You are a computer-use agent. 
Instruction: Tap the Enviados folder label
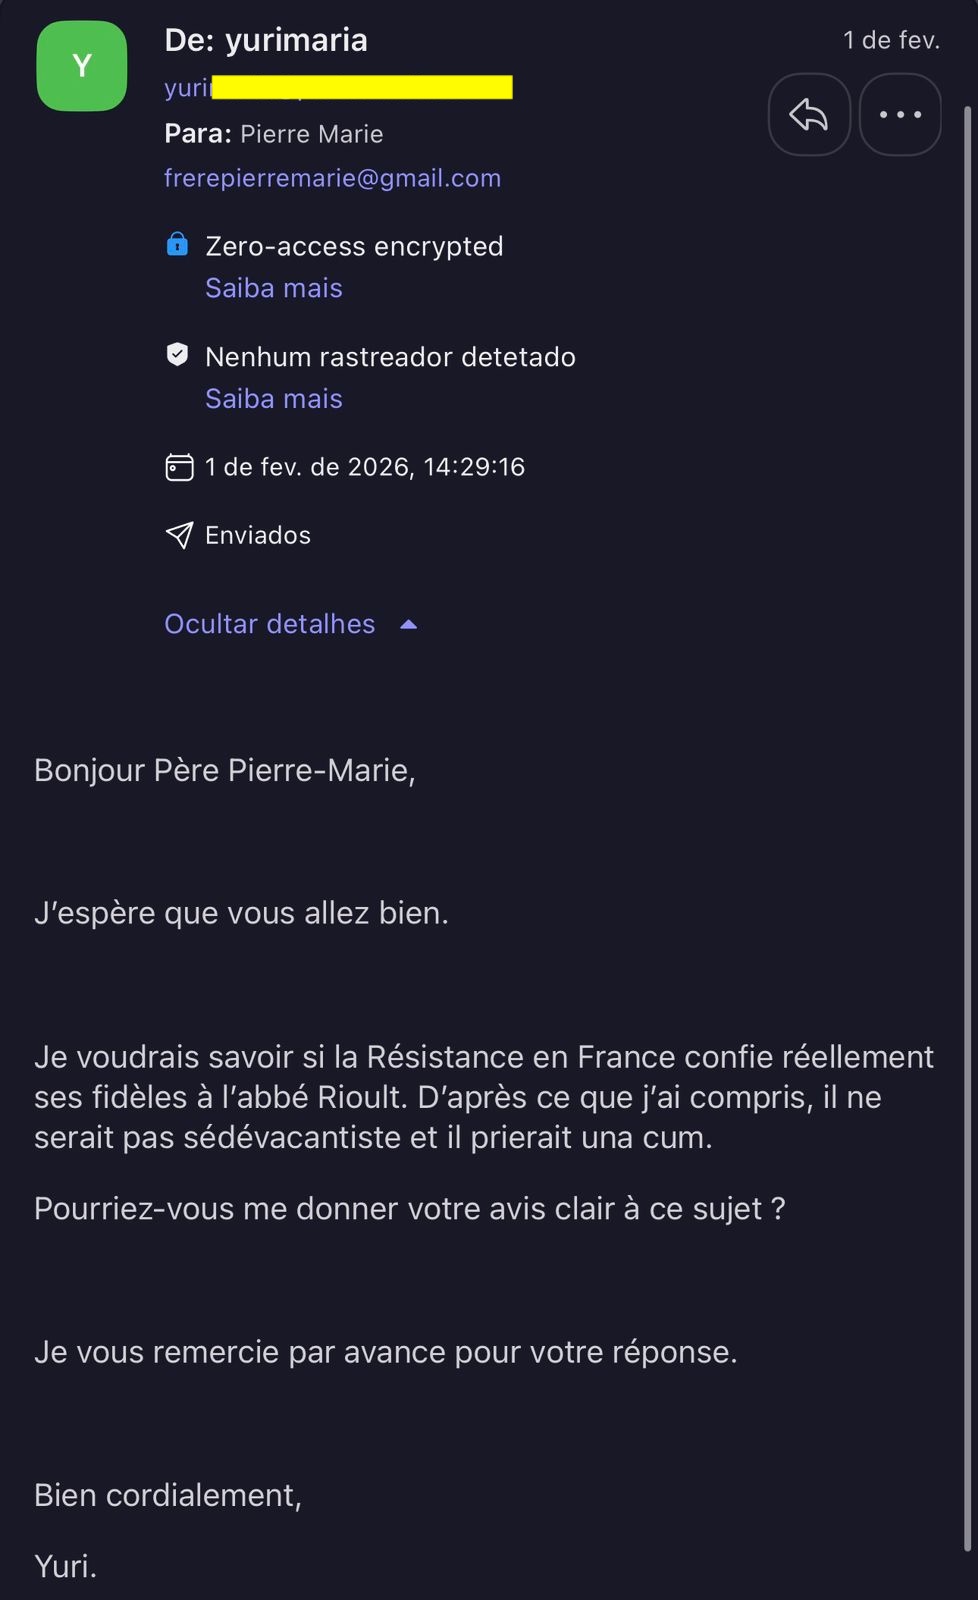258,535
